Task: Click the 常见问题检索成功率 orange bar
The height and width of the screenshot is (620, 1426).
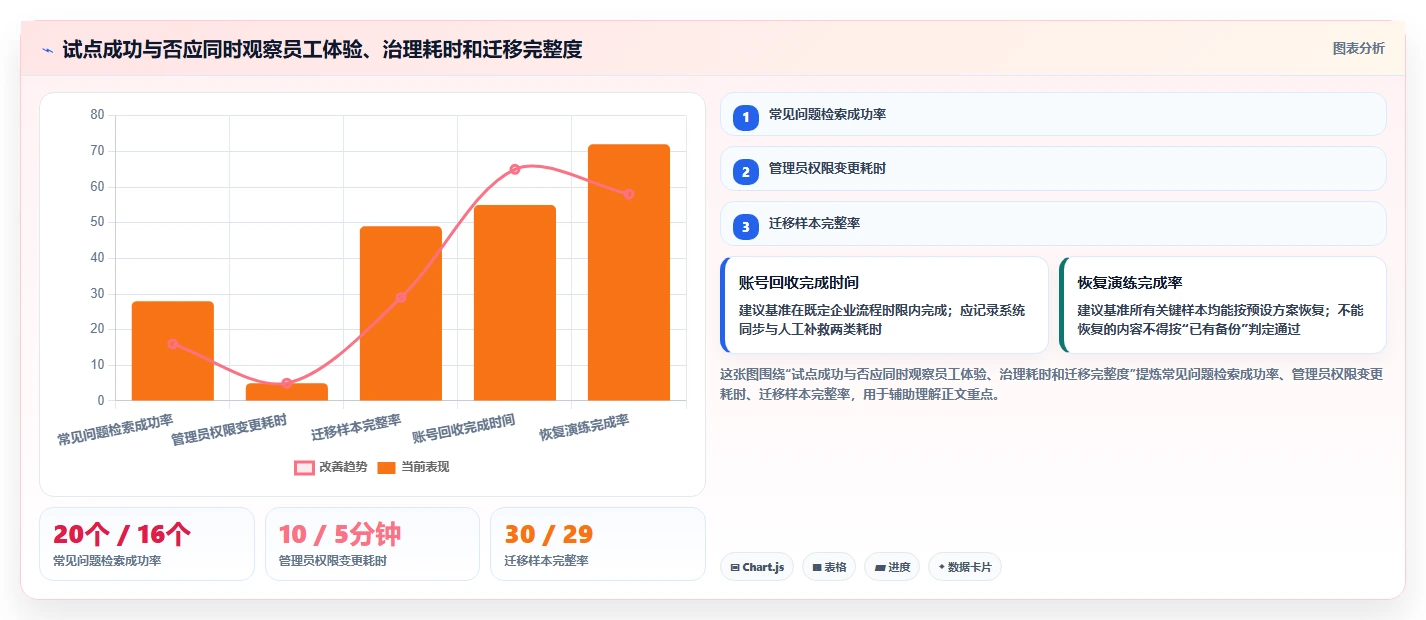Action: [173, 351]
